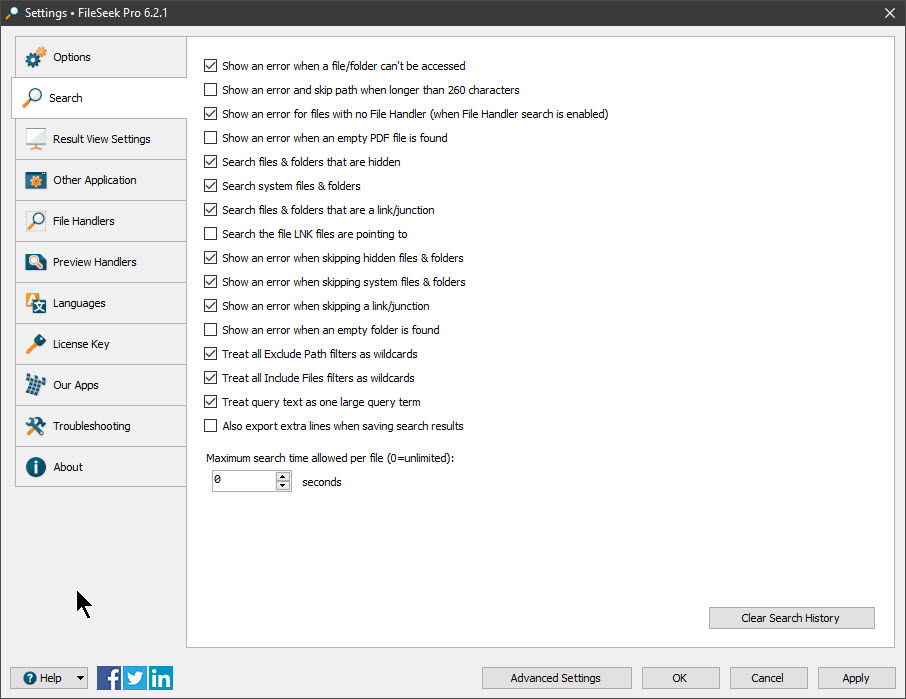This screenshot has height=699, width=906.
Task: Go to the License Key tab
Action: tap(101, 344)
